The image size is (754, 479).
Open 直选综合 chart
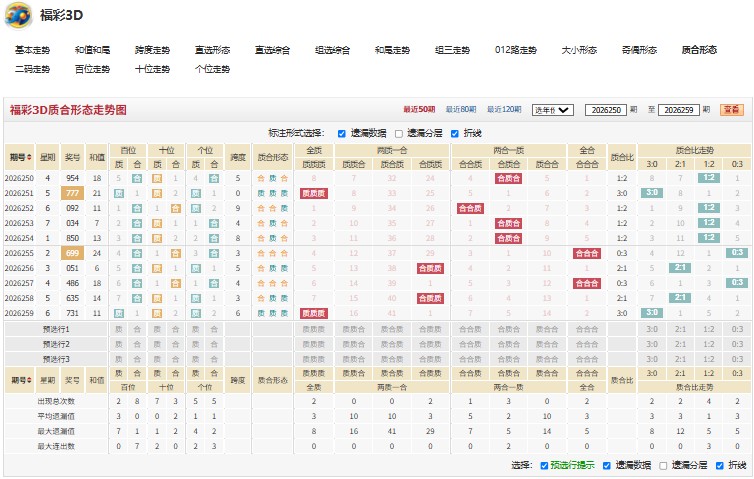[x=273, y=50]
